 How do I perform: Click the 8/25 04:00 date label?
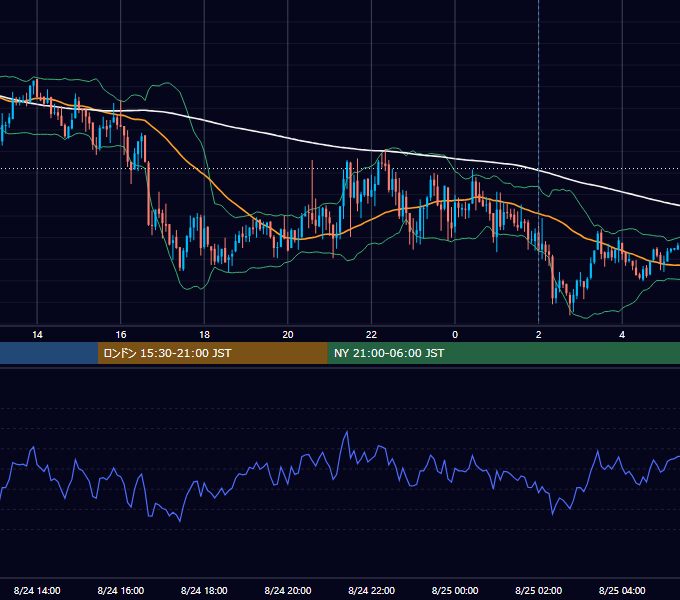pos(622,590)
